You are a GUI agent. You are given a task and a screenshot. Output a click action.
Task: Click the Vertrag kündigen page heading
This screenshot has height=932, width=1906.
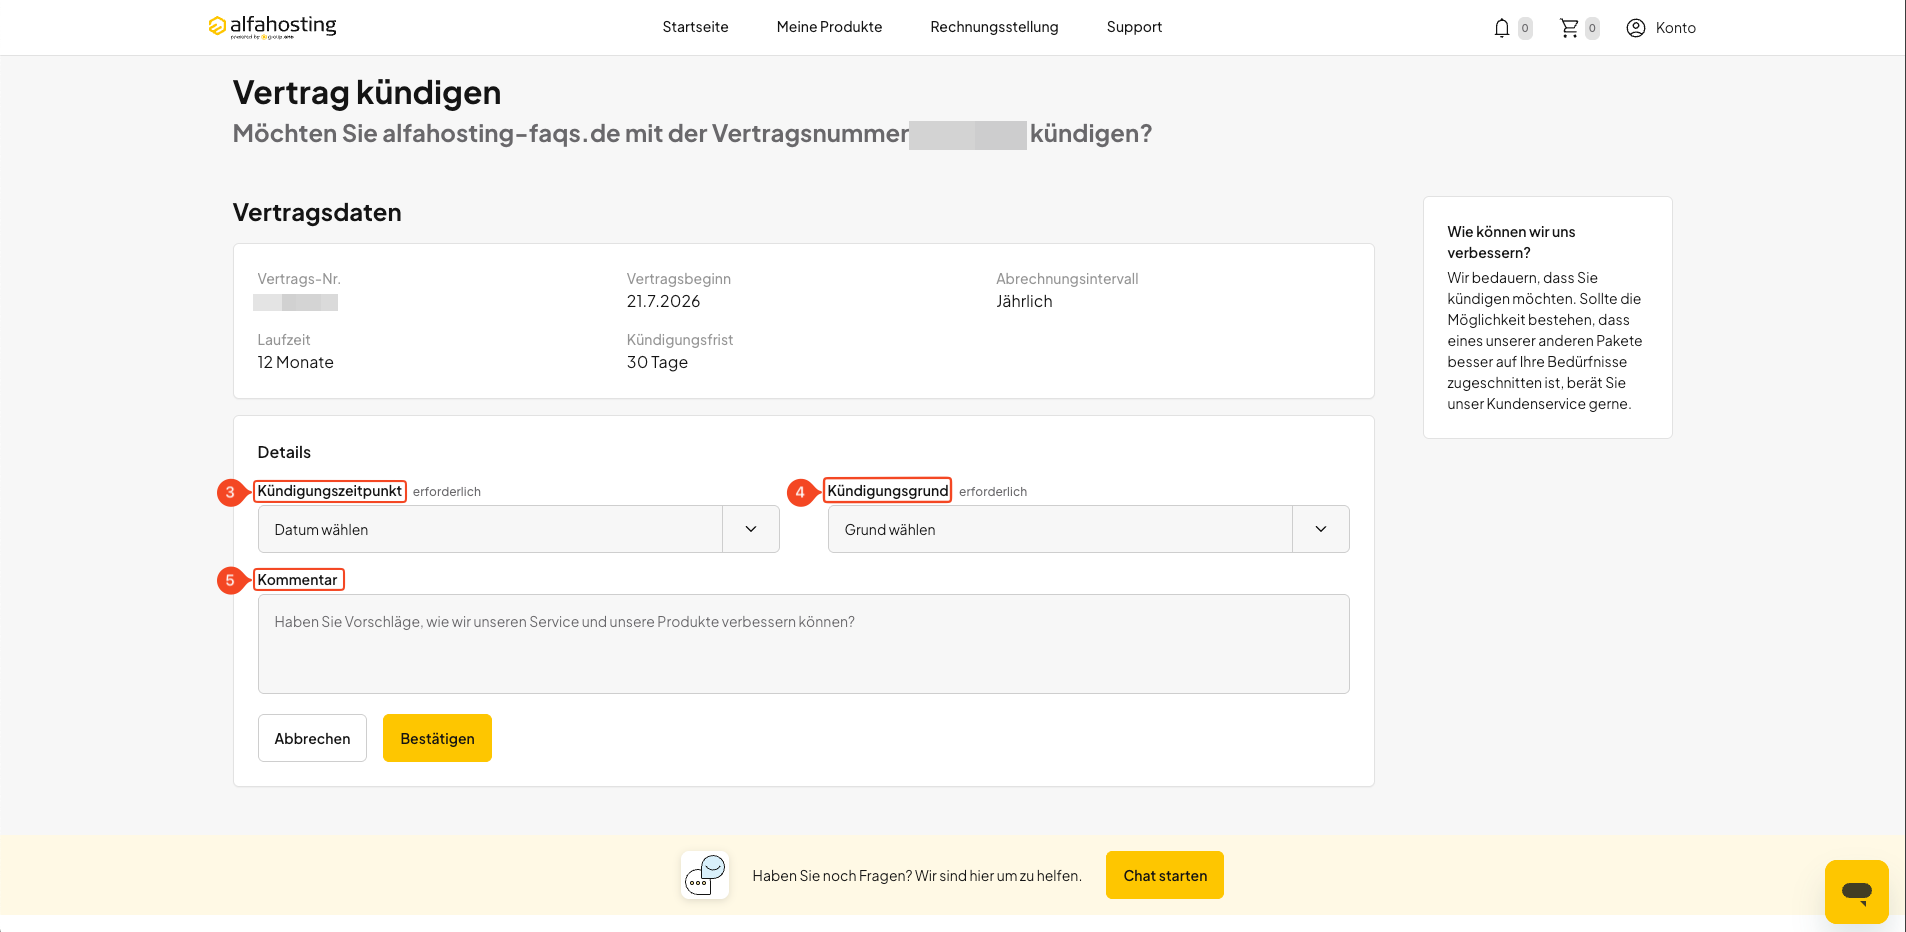coord(367,92)
